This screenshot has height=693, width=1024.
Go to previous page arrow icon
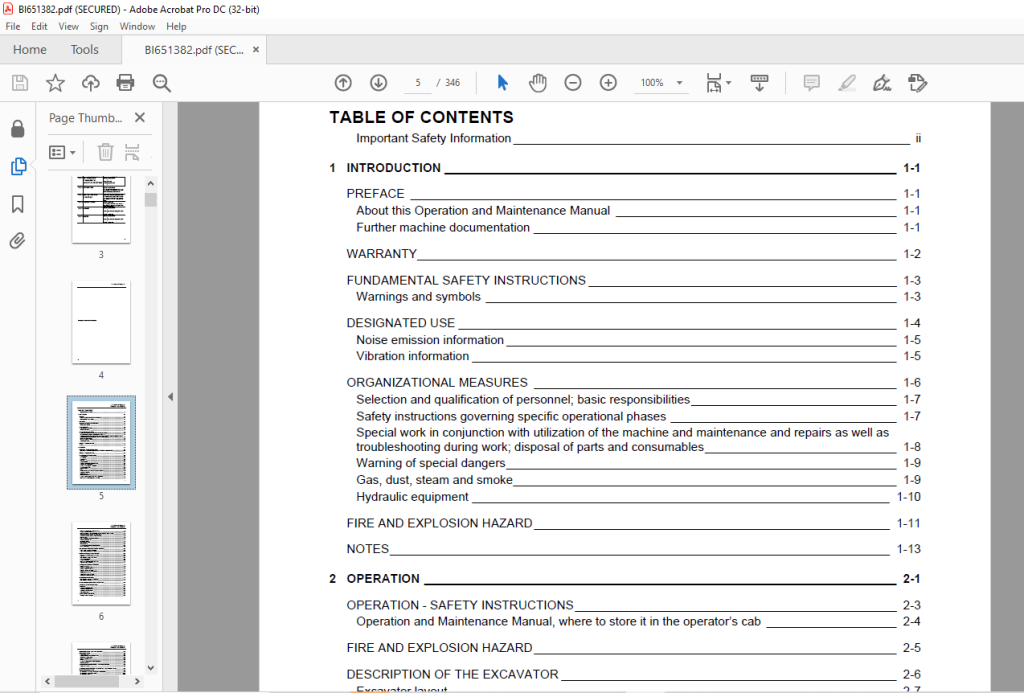click(x=343, y=83)
